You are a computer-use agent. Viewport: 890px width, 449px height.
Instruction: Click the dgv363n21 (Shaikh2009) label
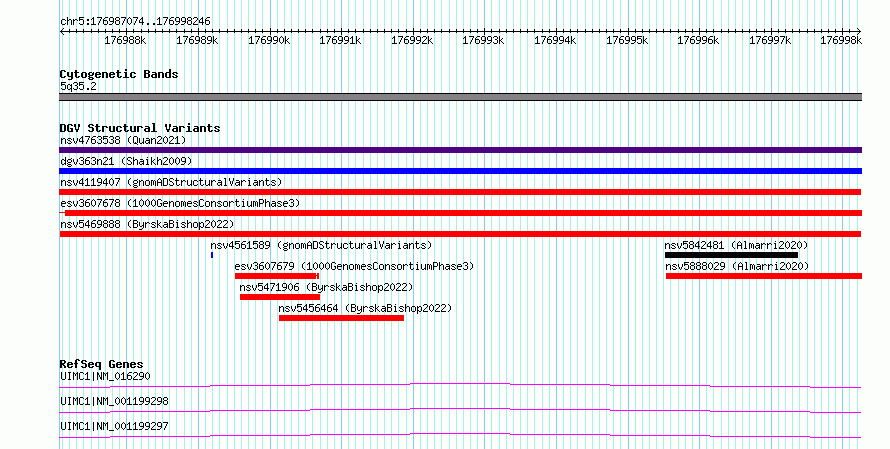tap(126, 161)
